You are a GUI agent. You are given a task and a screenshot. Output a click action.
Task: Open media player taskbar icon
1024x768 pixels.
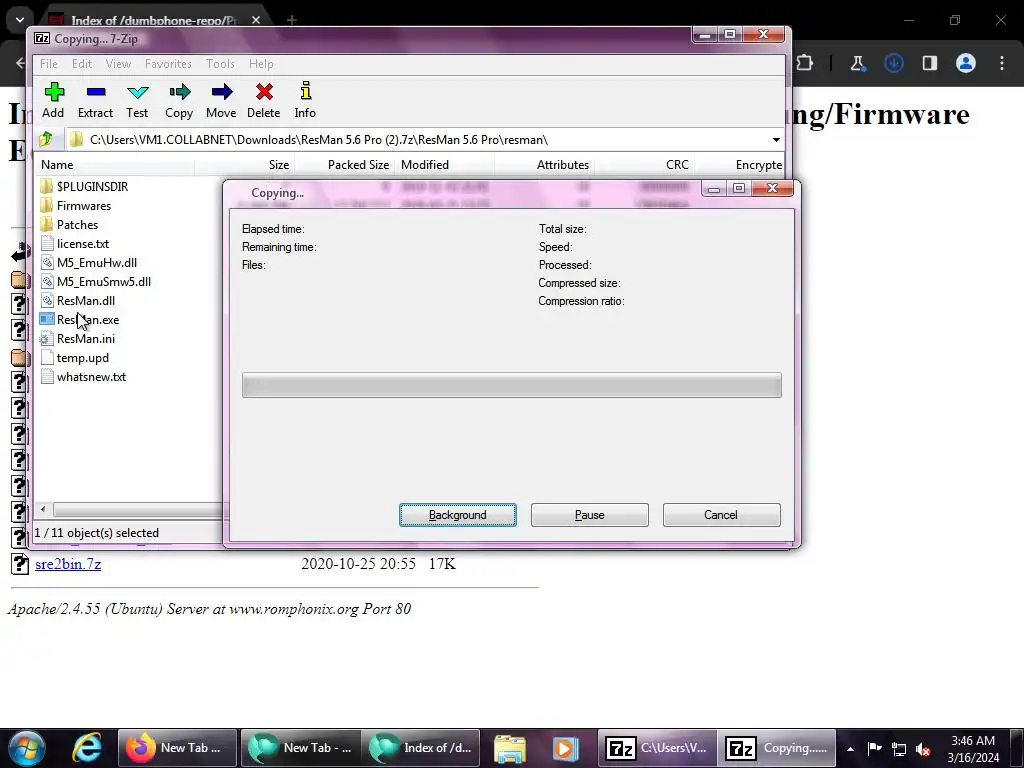pyautogui.click(x=565, y=748)
